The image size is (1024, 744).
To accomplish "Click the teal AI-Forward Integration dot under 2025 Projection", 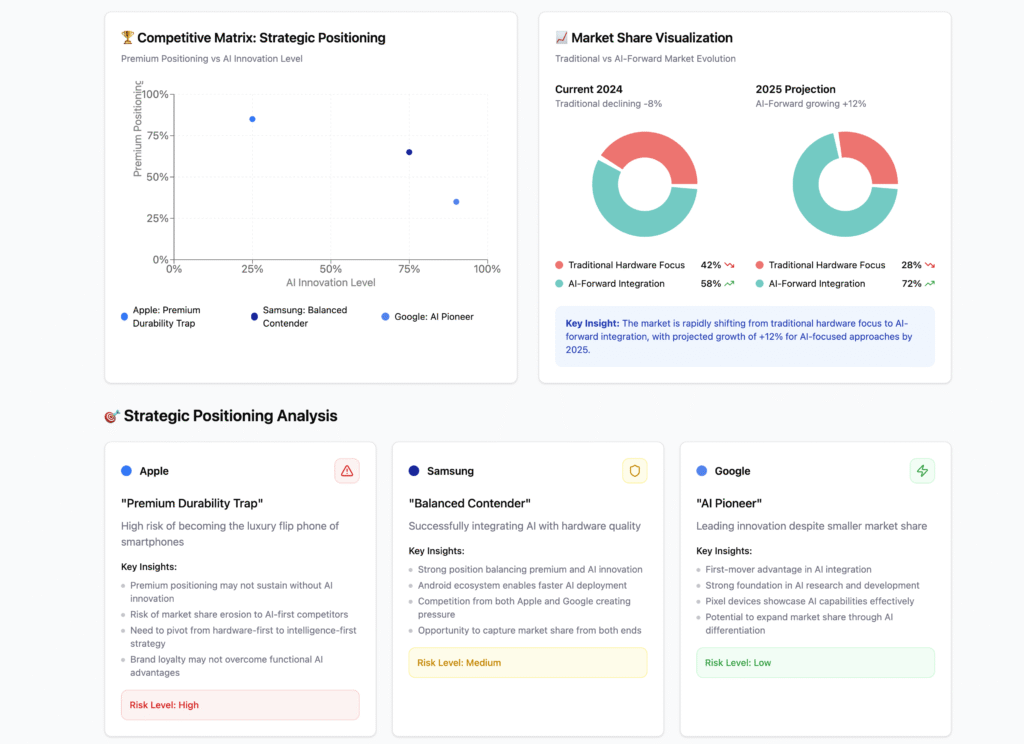I will (760, 283).
